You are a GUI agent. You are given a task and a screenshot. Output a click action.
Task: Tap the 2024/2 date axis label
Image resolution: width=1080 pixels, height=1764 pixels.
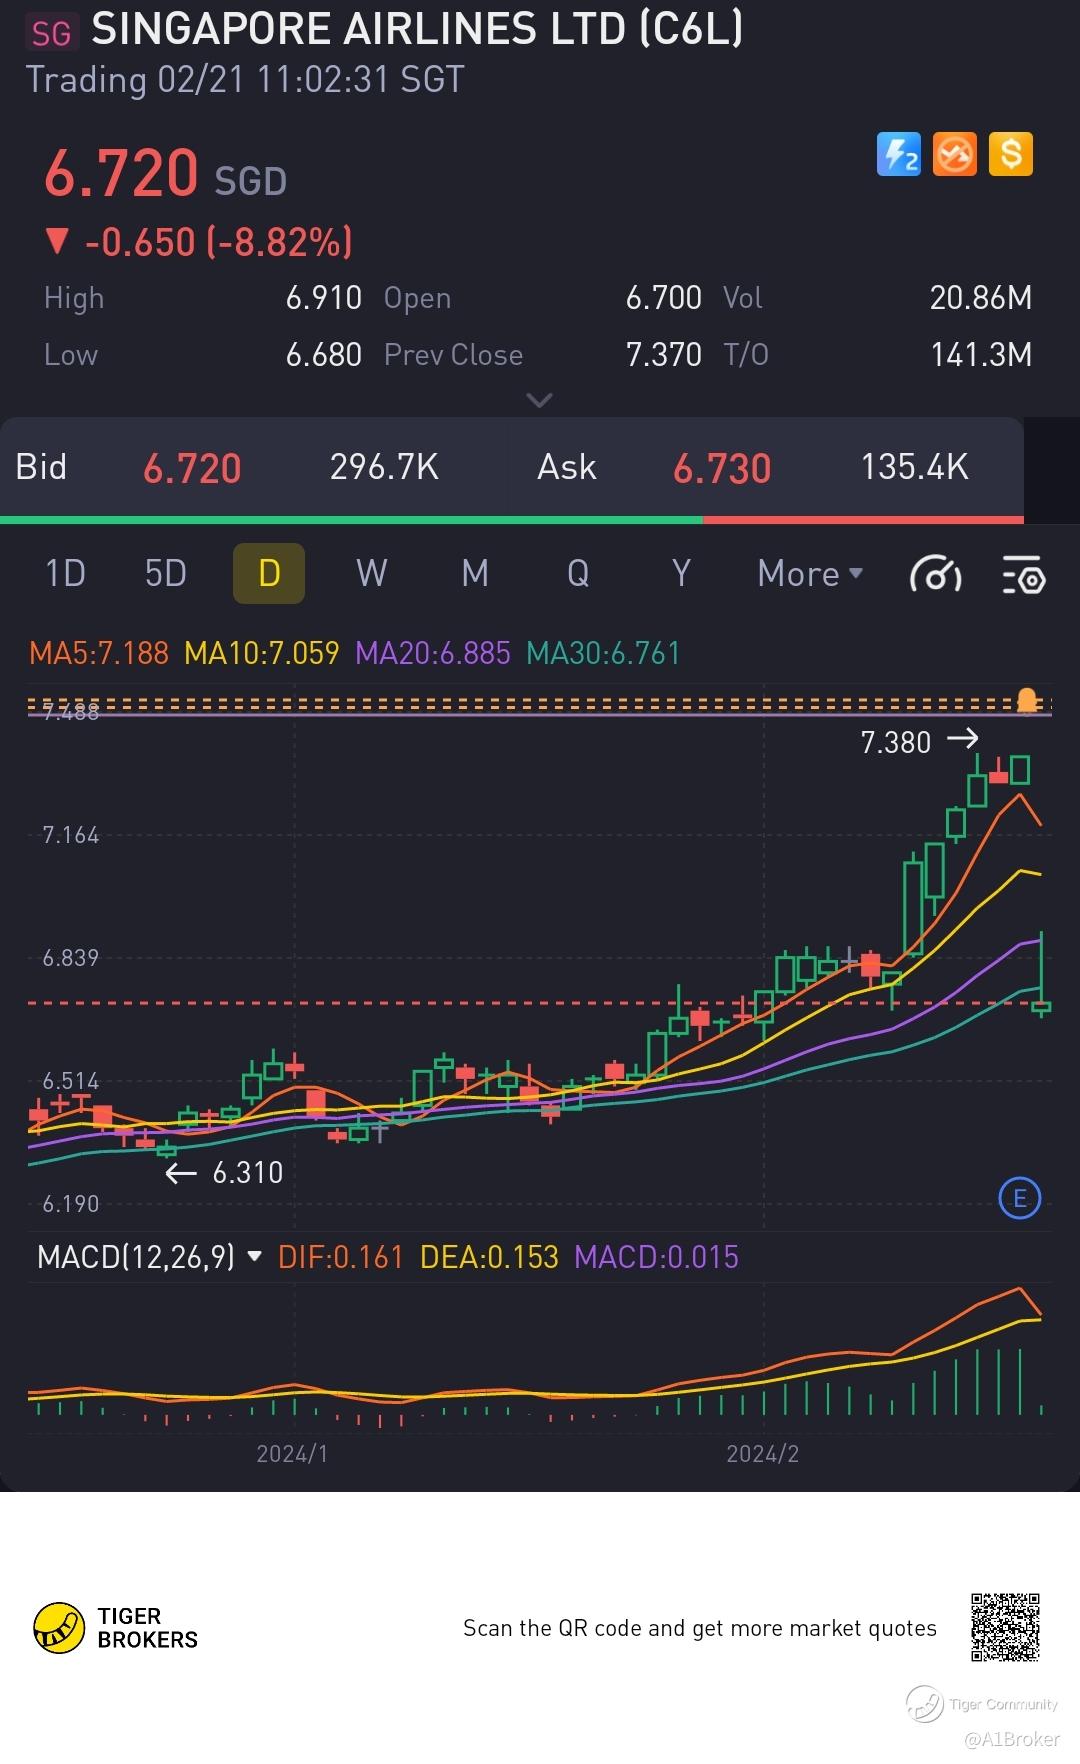click(763, 1454)
